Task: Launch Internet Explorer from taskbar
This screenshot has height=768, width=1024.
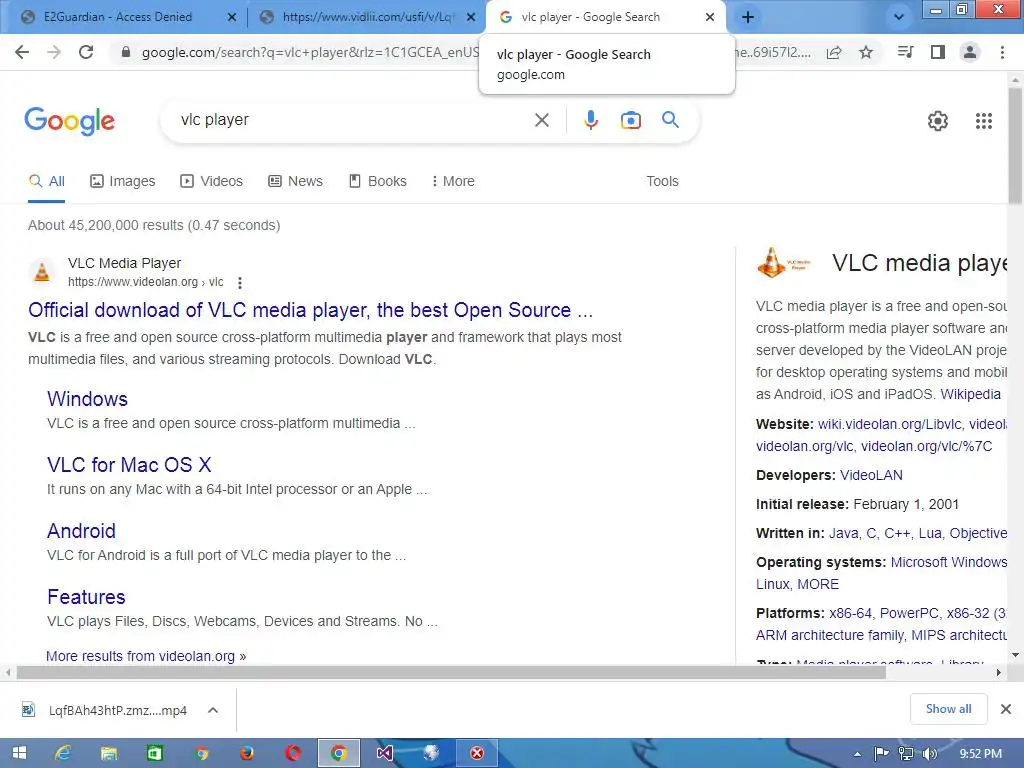Action: (x=63, y=754)
